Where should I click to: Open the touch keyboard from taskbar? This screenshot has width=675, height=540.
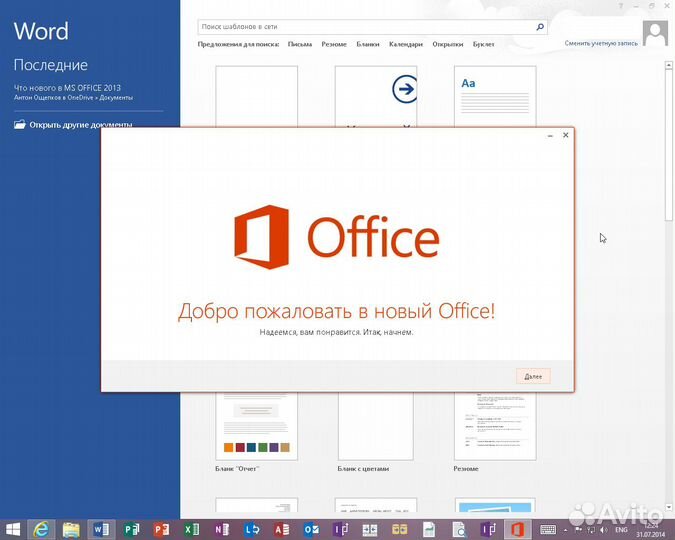(548, 530)
